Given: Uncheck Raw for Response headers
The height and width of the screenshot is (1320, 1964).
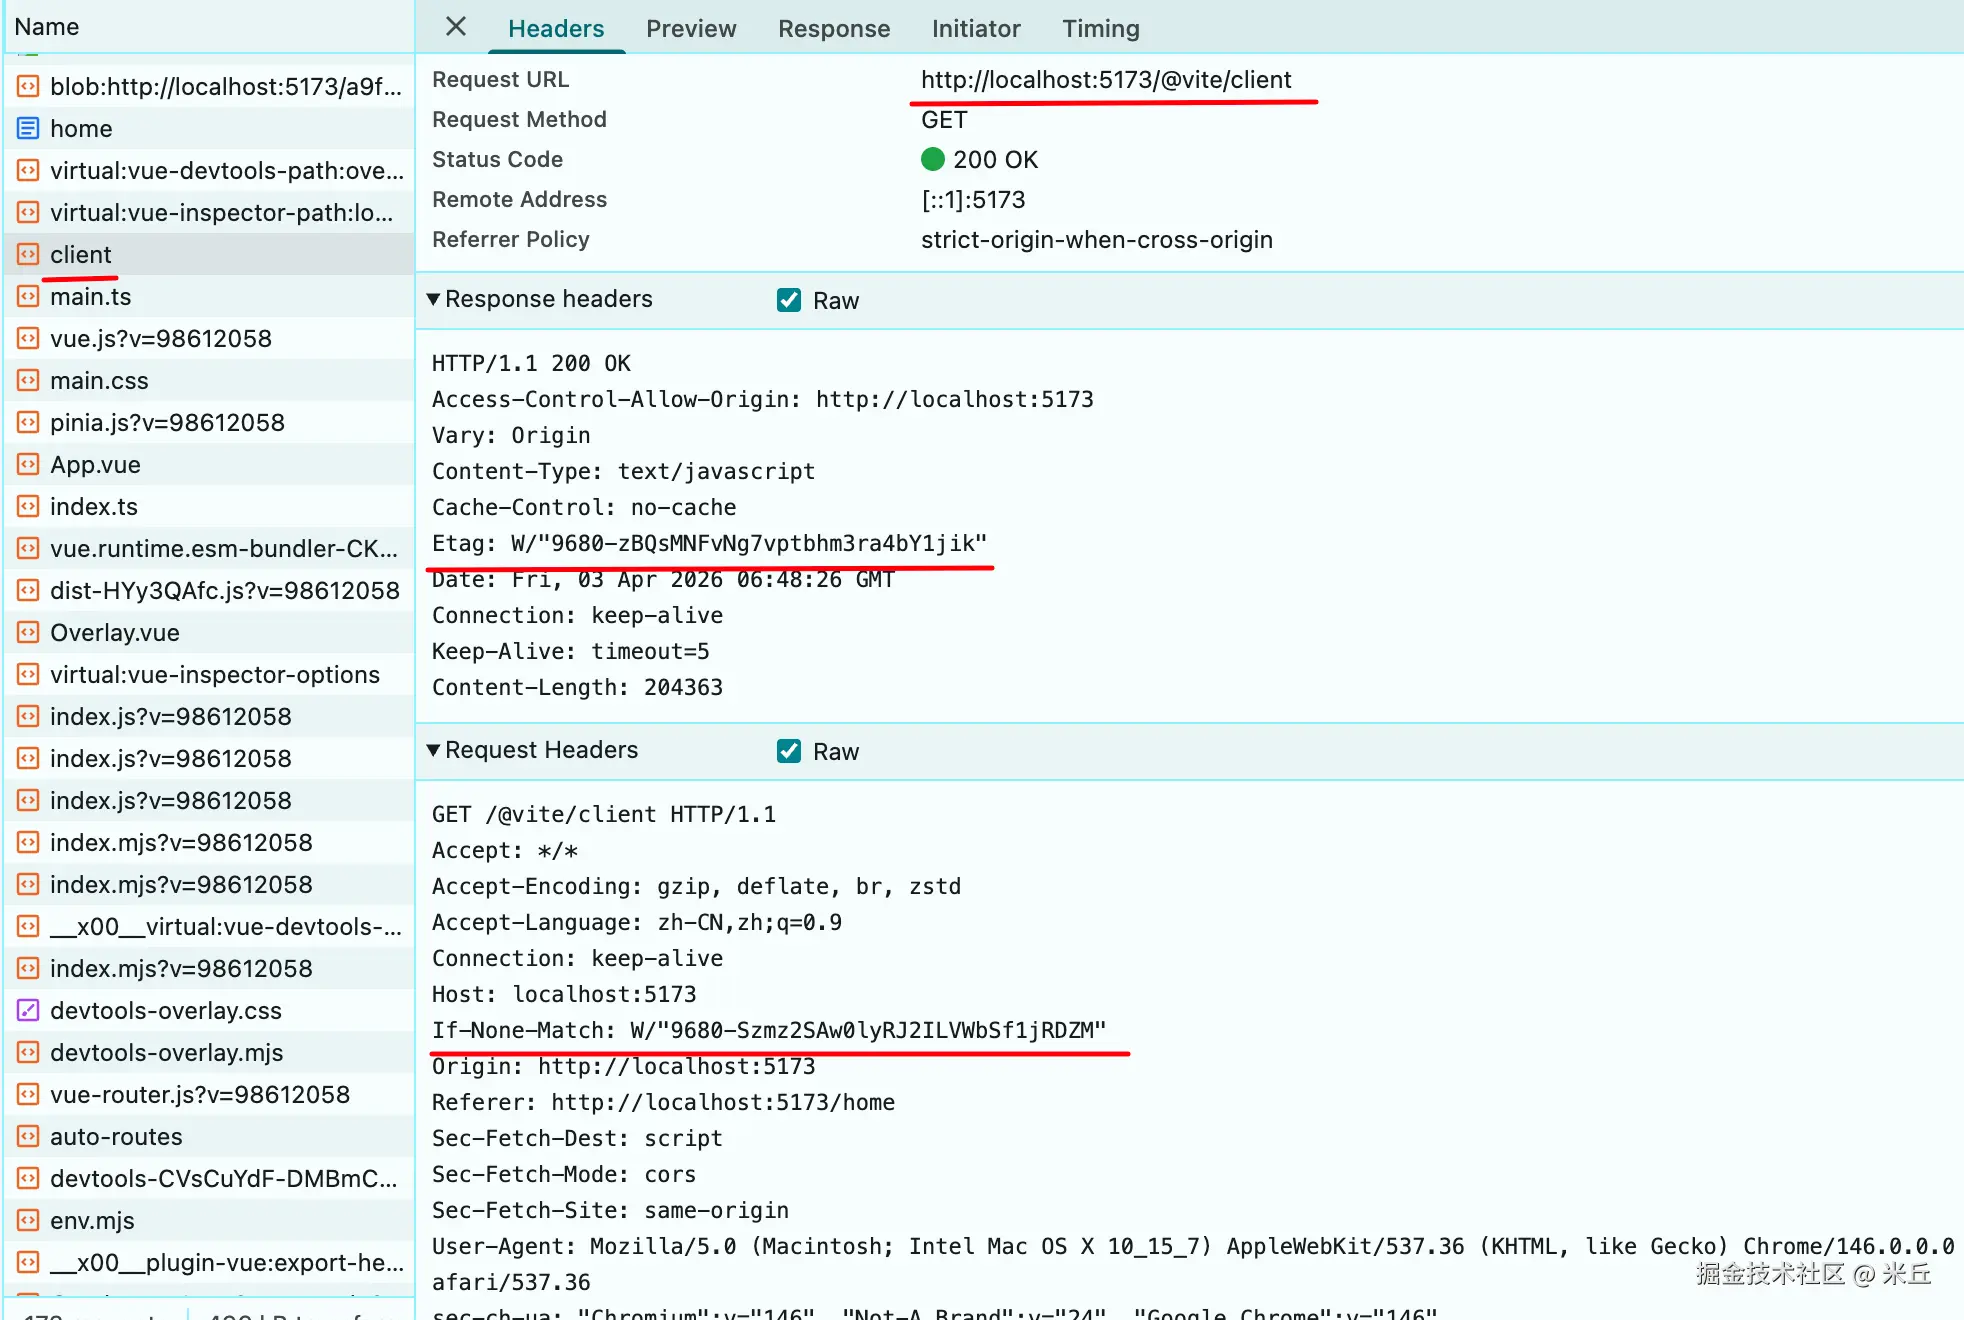Looking at the screenshot, I should tap(789, 300).
